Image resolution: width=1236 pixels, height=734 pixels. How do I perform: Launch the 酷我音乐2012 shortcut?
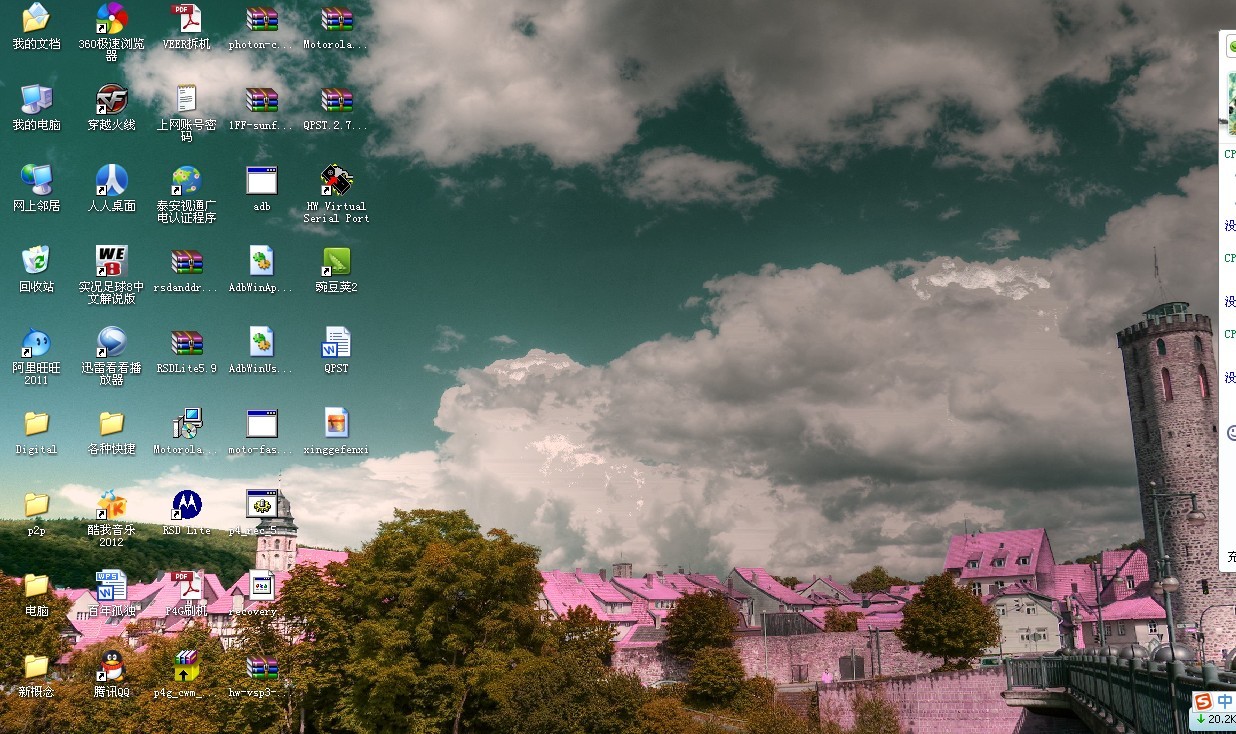pyautogui.click(x=111, y=503)
